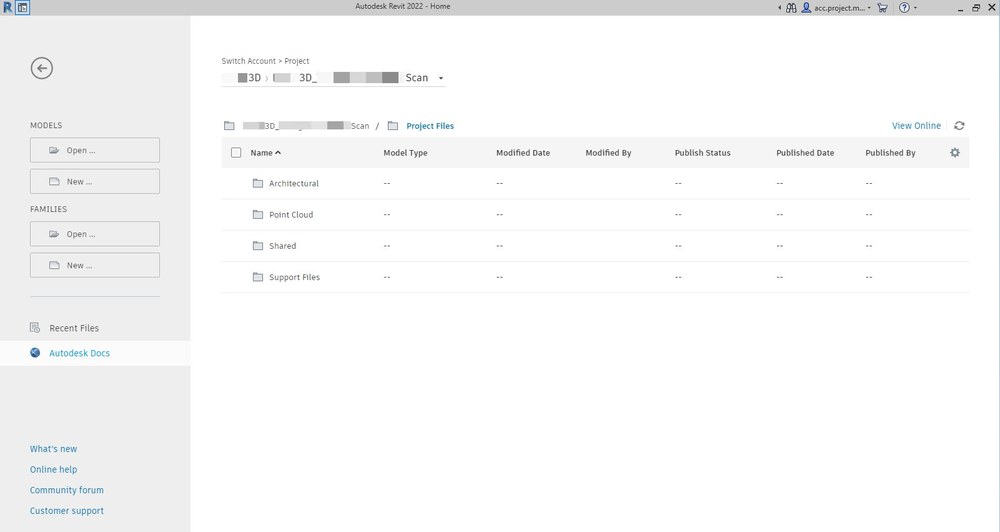Toggle the select-all checkbox in table header

click(x=236, y=152)
